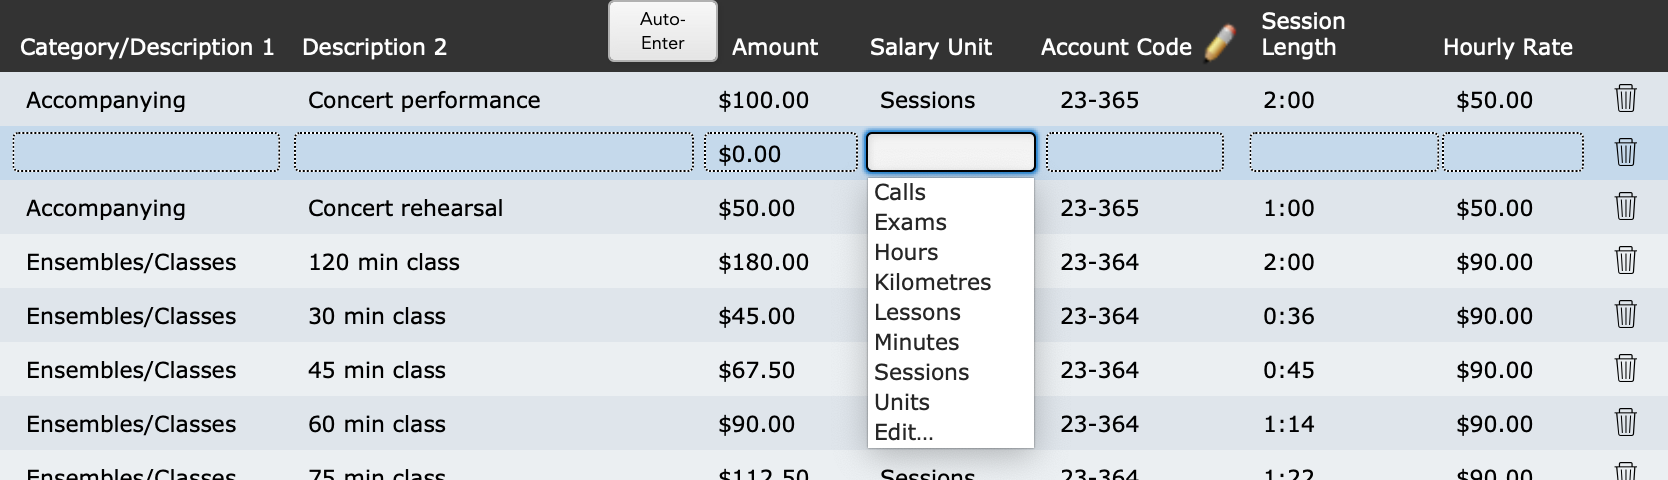
Task: Click account code 23-365 in Concert rehearsal row
Action: (1099, 208)
